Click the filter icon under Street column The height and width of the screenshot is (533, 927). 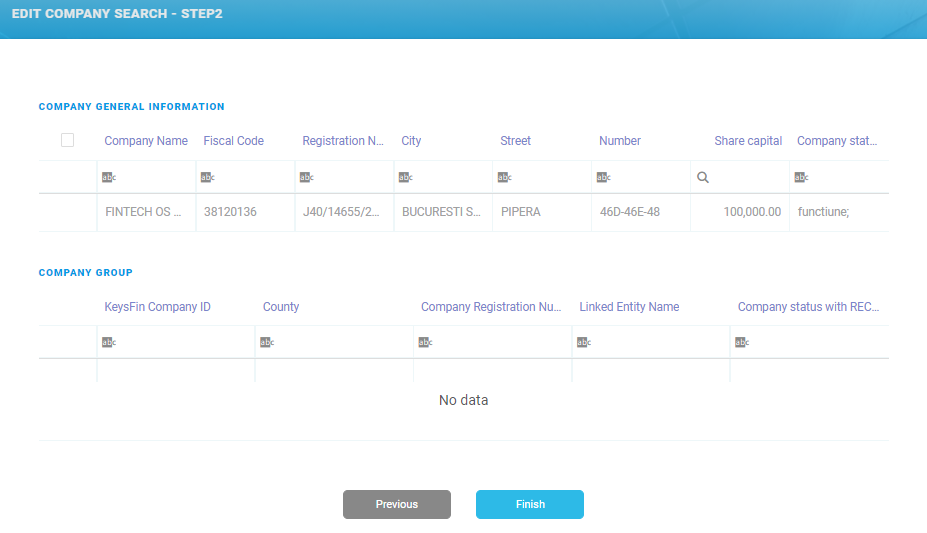[504, 177]
